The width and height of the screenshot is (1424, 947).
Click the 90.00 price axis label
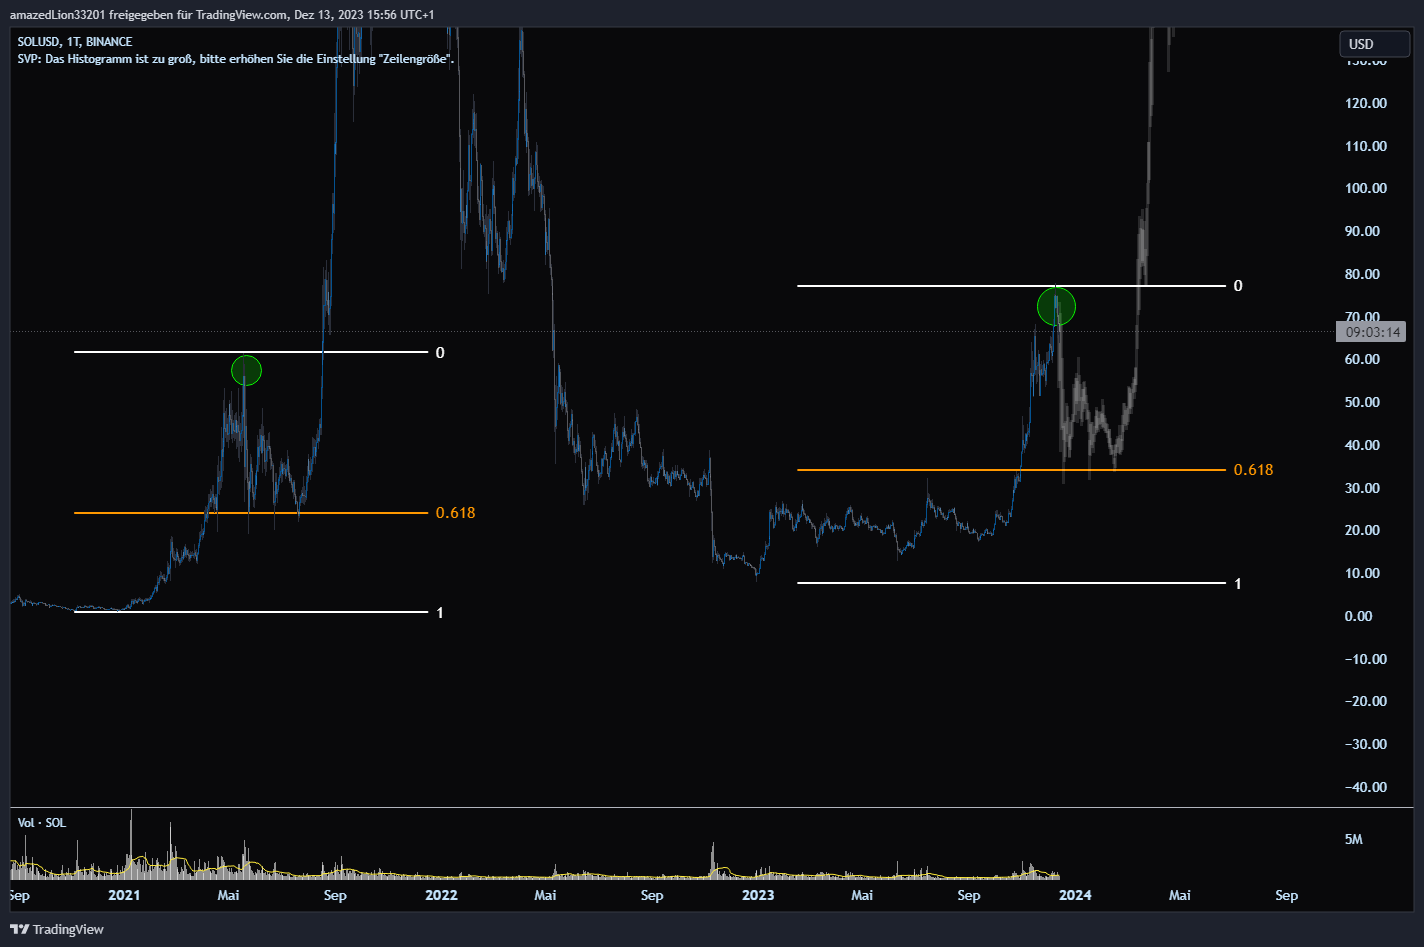[1363, 231]
